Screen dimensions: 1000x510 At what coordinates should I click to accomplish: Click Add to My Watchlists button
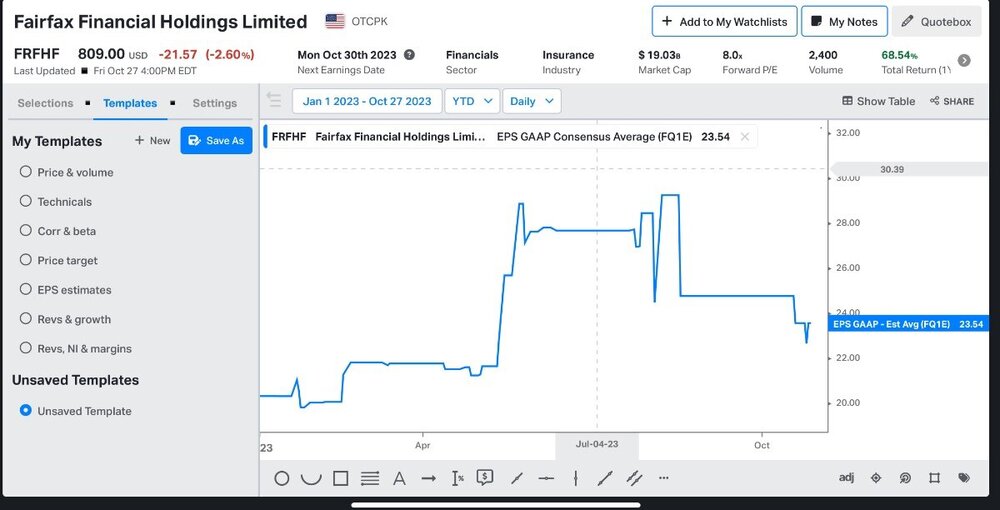[724, 22]
